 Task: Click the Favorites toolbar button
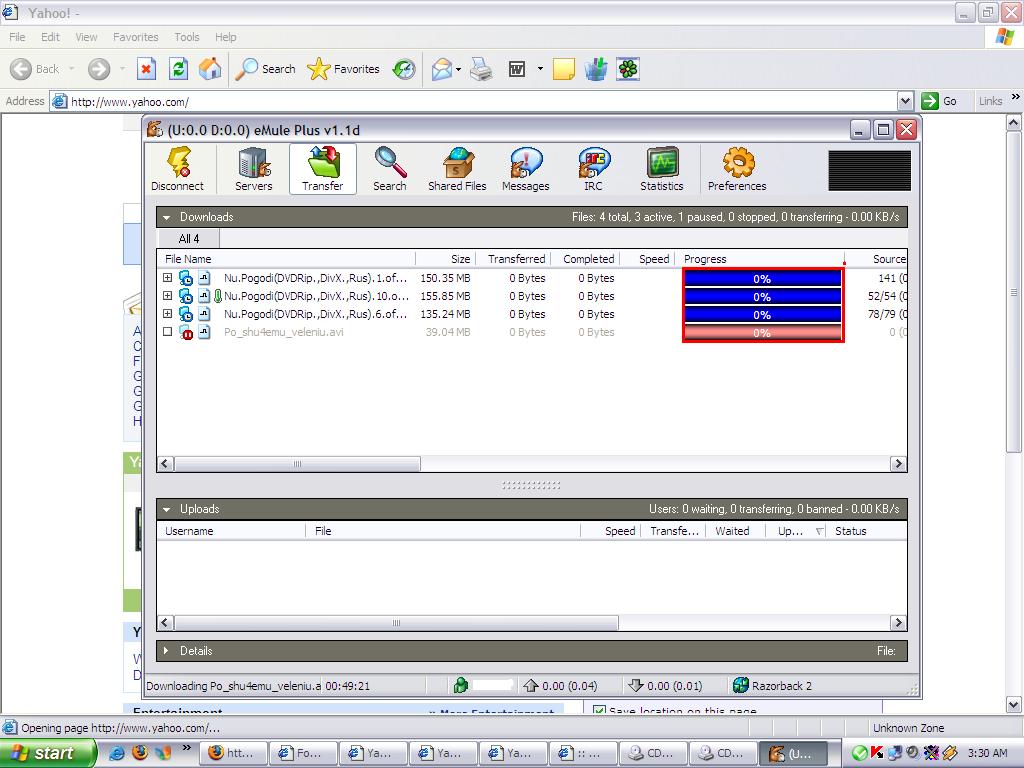point(344,69)
